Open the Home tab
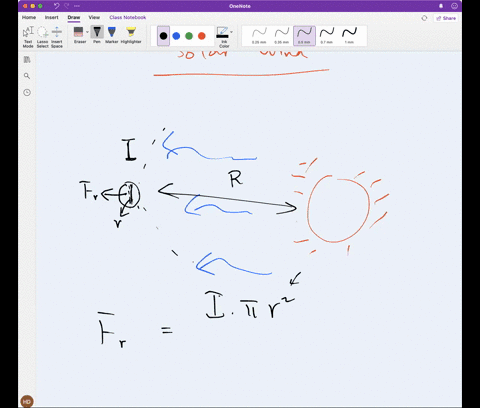This screenshot has height=408, width=480. click(29, 17)
